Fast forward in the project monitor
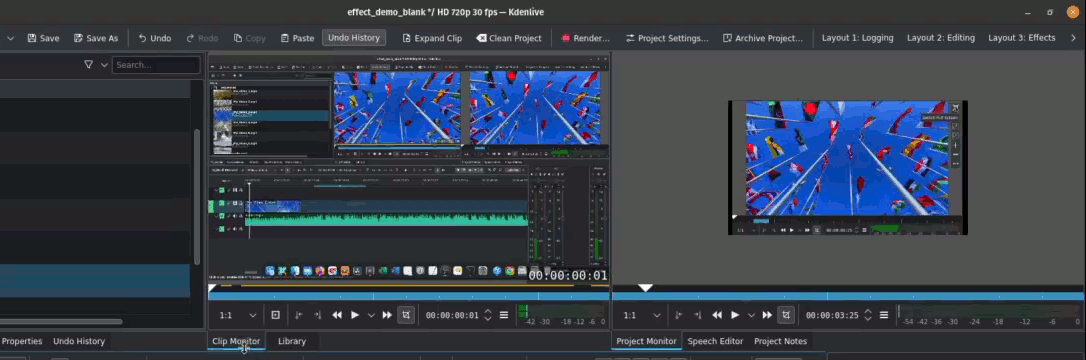Viewport: 1086px width, 360px height. (767, 315)
